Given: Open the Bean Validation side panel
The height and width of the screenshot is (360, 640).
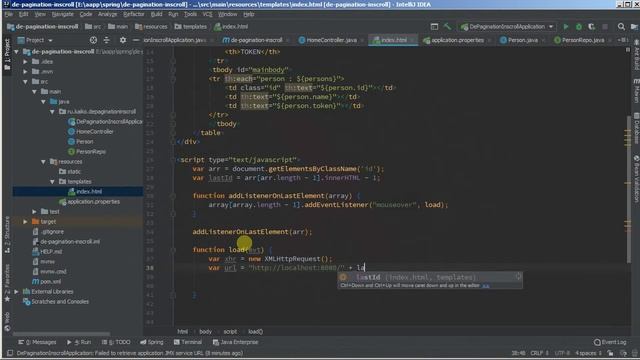Looking at the screenshot, I should coord(636,179).
